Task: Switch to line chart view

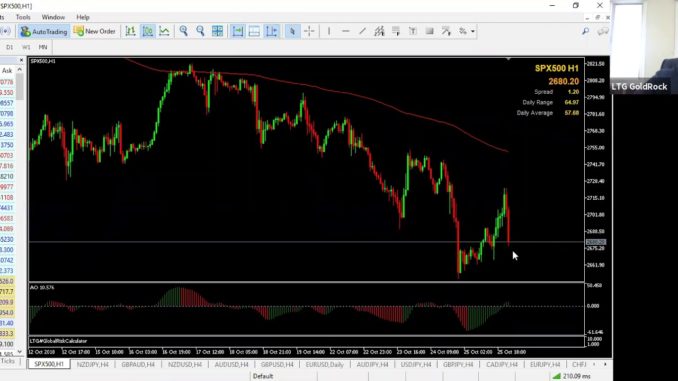Action: pyautogui.click(x=164, y=31)
